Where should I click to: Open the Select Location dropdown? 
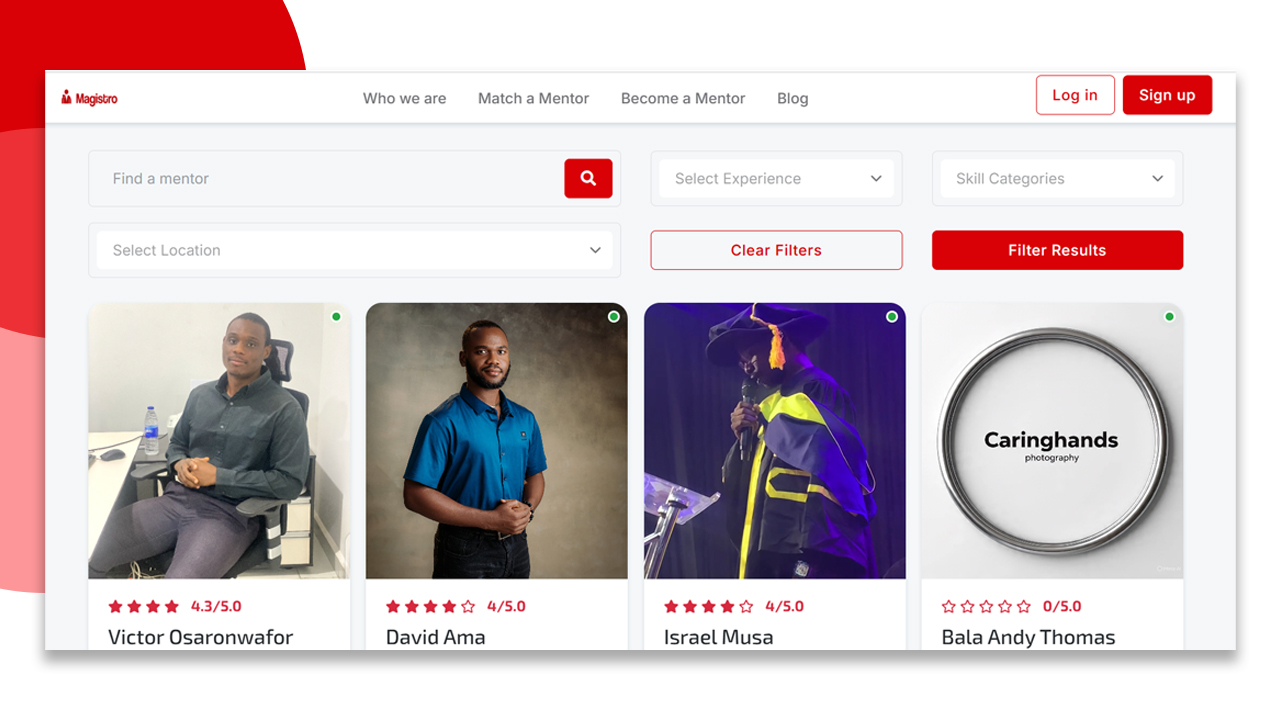tap(355, 250)
